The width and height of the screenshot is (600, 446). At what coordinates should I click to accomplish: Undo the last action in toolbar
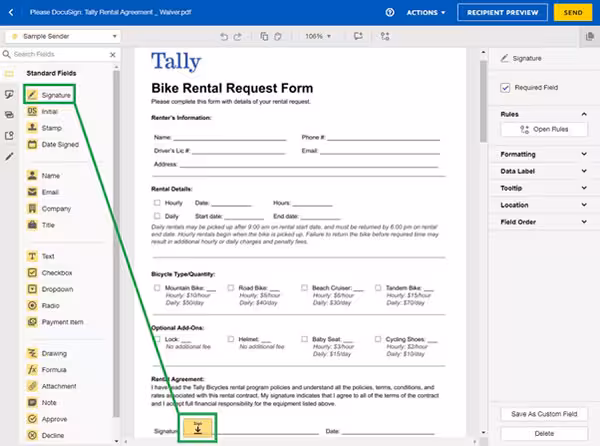pos(224,37)
